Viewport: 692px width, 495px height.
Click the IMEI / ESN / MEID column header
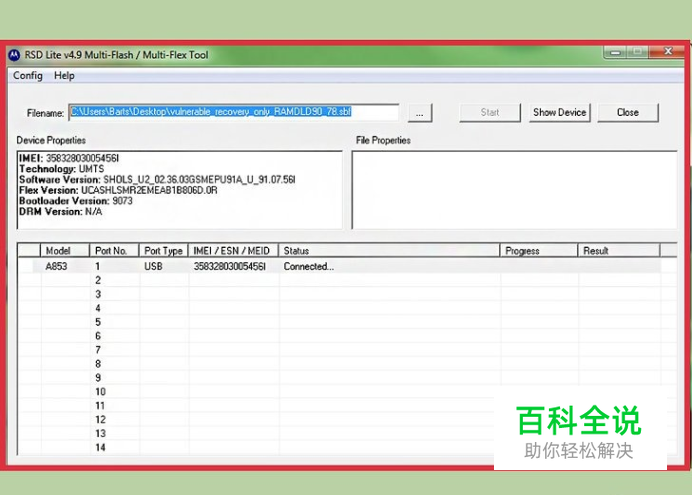tap(233, 251)
